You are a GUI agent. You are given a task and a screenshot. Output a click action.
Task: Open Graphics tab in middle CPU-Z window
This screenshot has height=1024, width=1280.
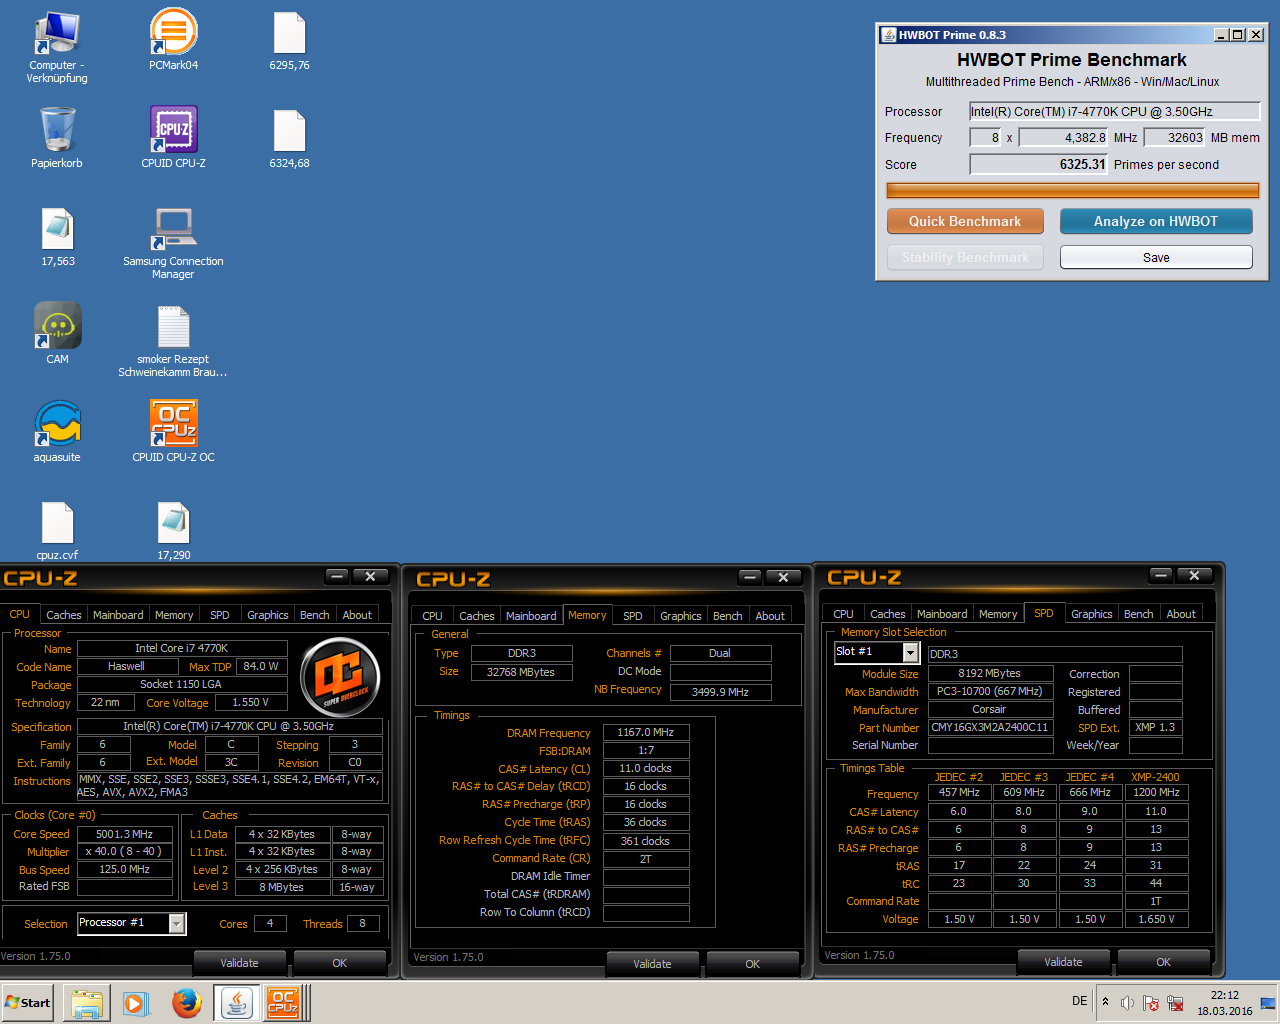[681, 616]
